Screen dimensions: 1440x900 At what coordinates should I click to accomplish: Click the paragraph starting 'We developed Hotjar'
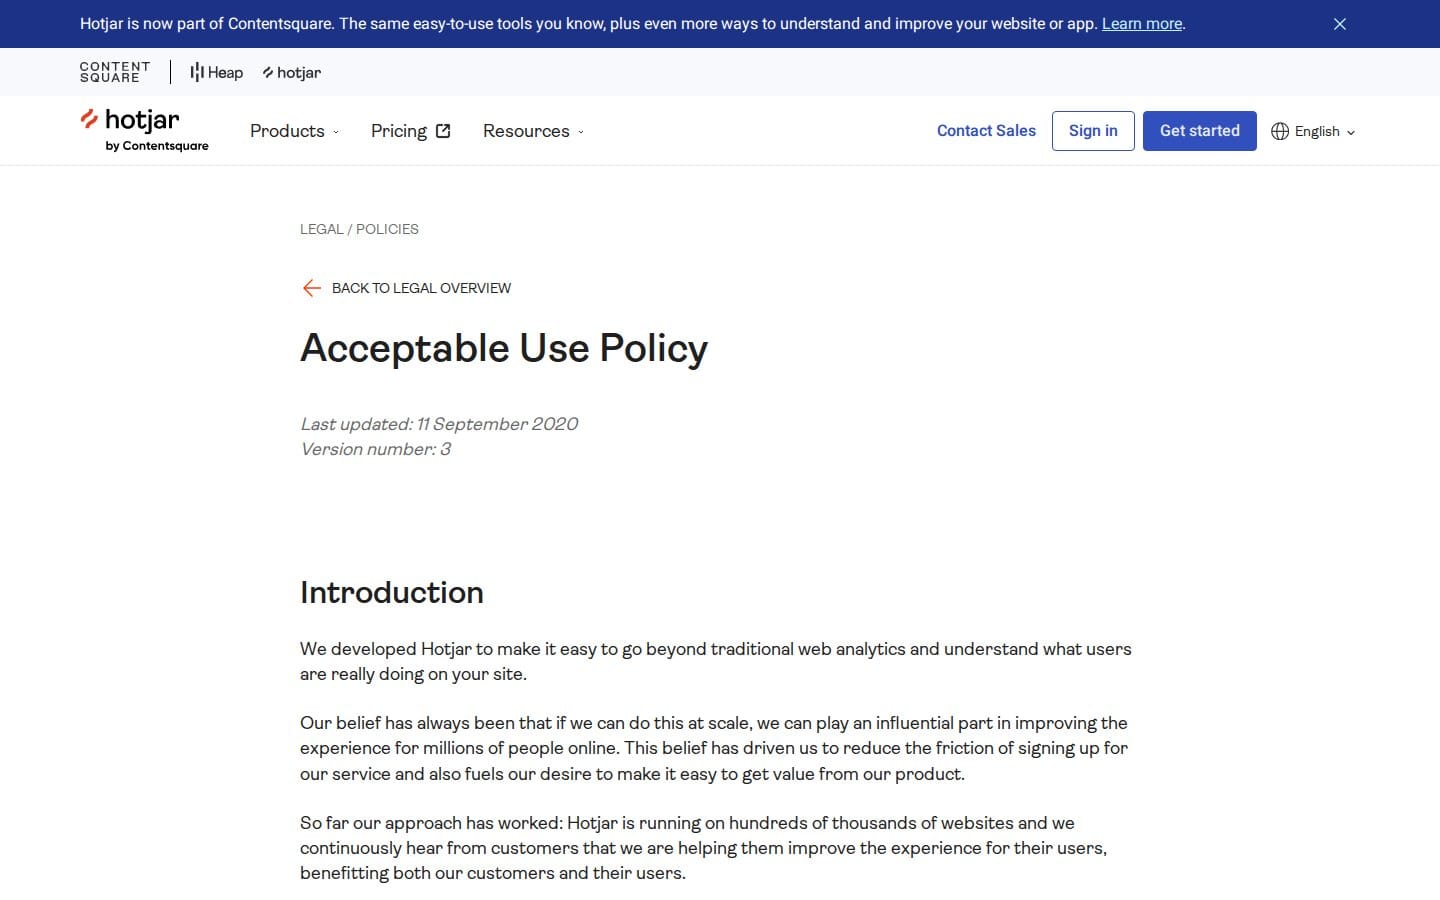click(x=716, y=661)
